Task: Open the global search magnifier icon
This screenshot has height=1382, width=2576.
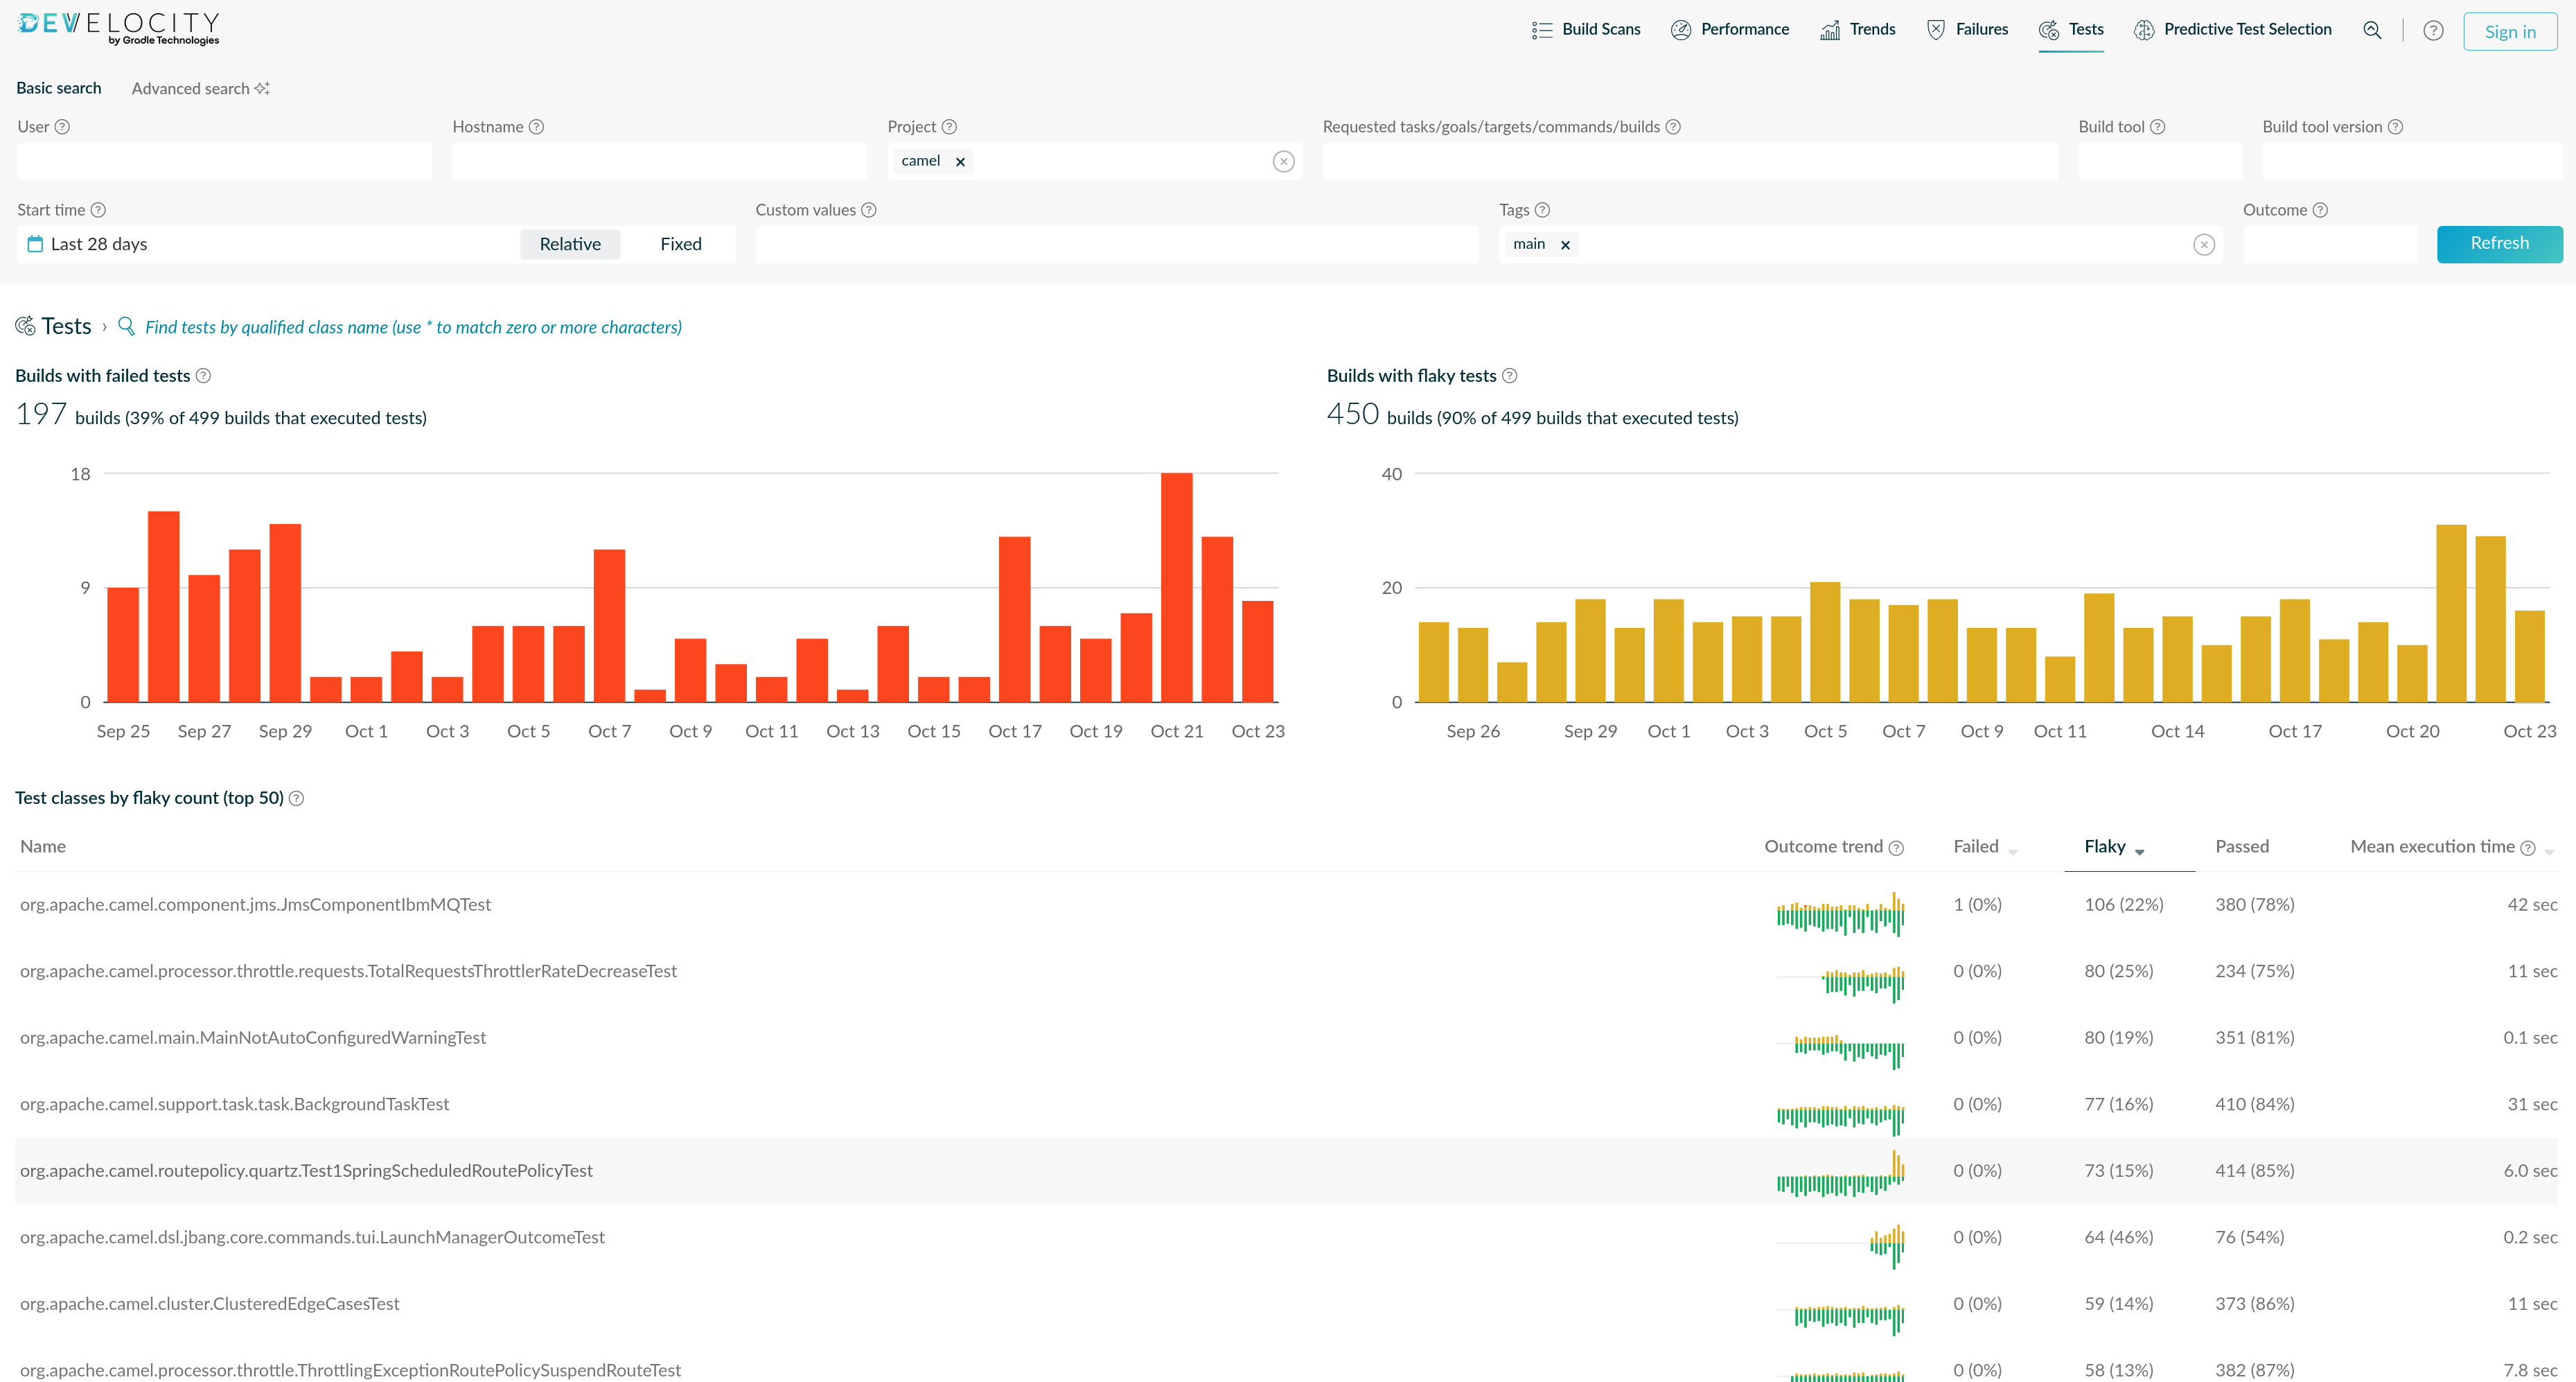Action: point(2371,30)
